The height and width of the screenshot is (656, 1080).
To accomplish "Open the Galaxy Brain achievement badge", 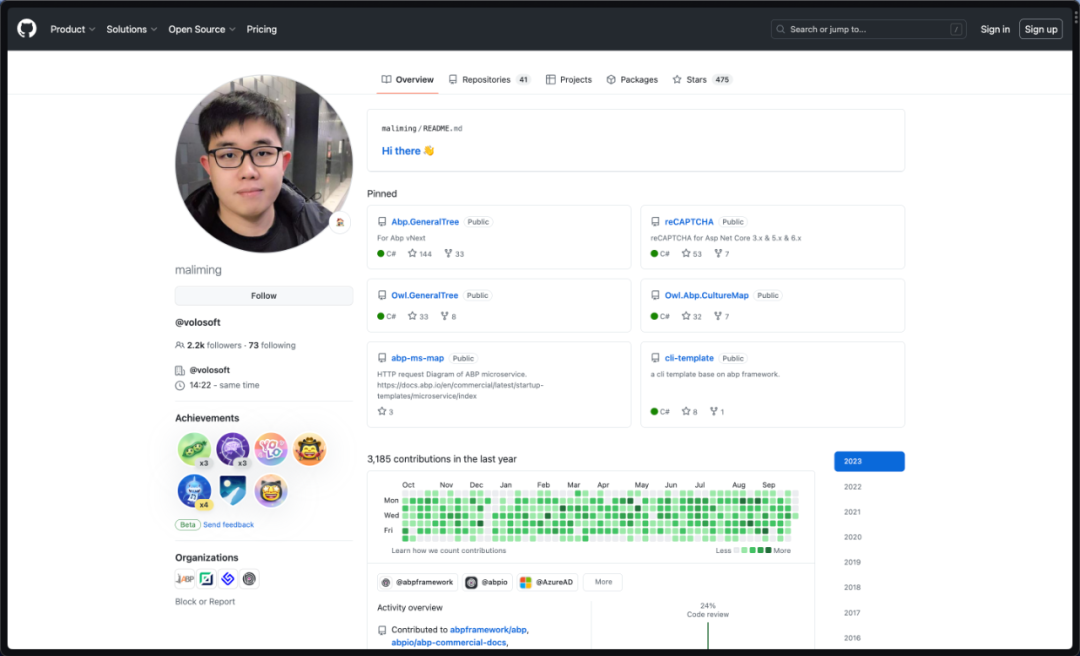I will [233, 449].
